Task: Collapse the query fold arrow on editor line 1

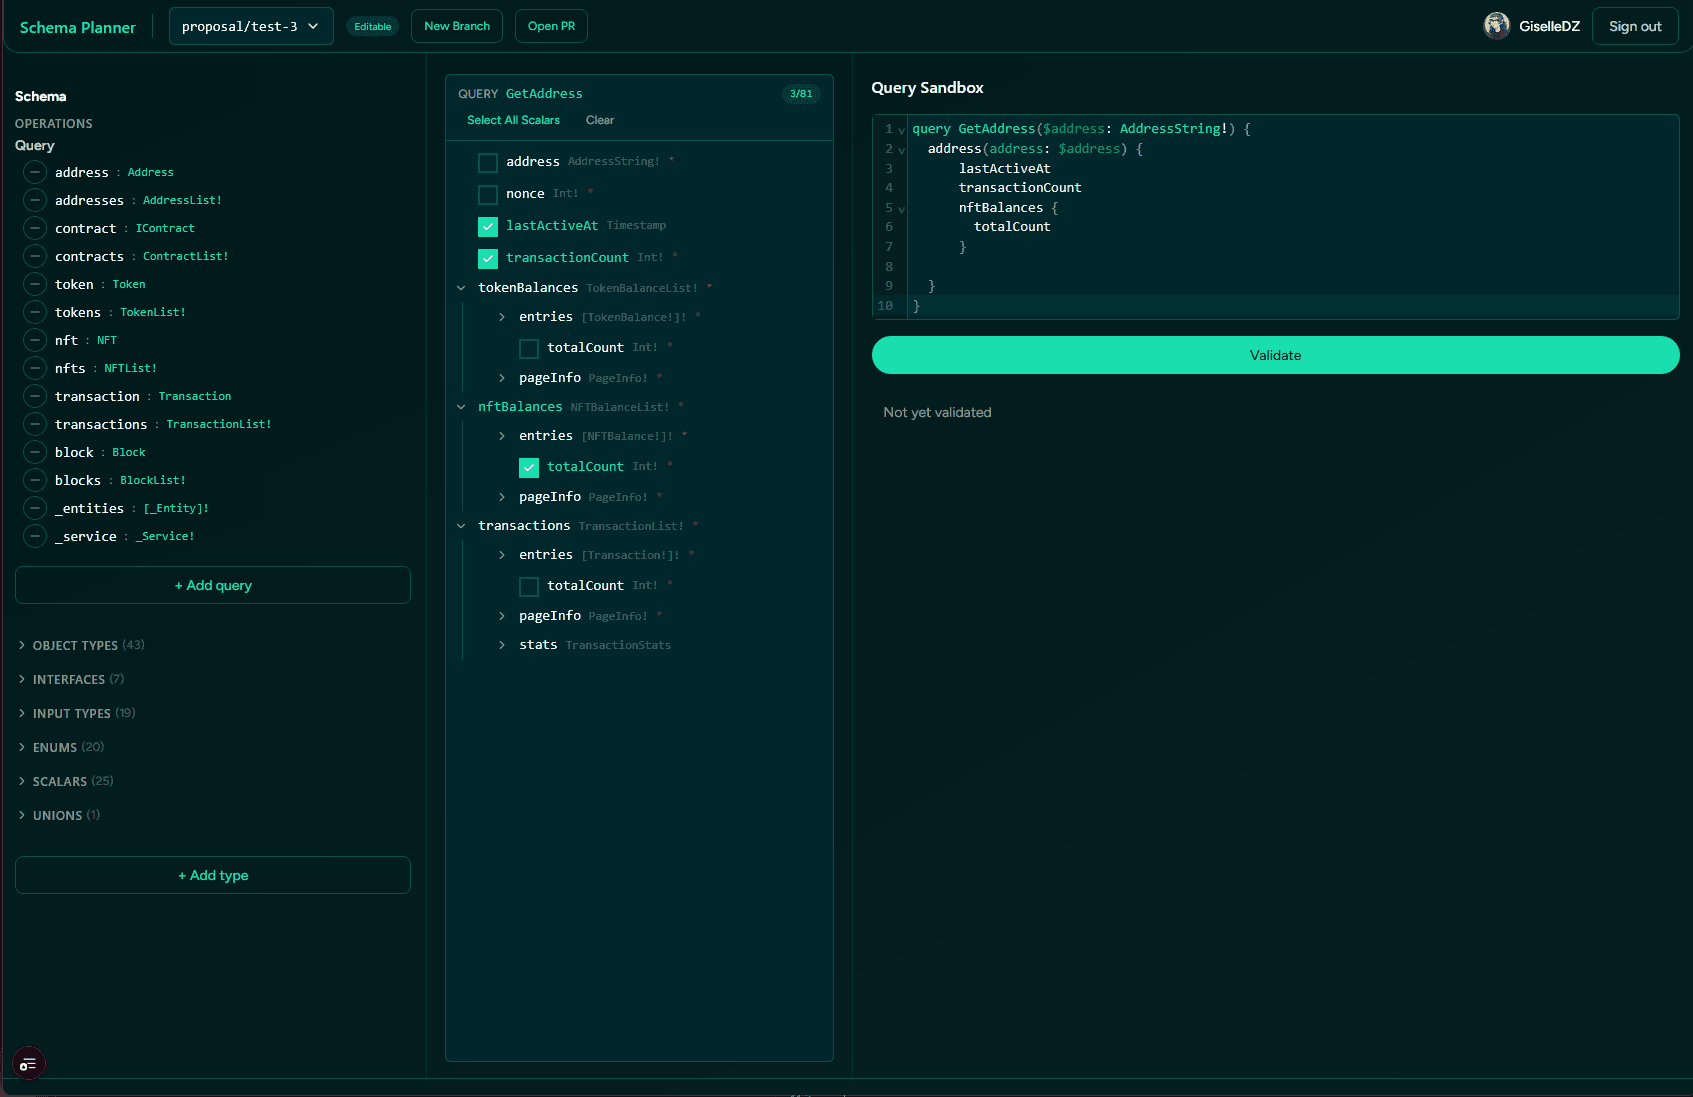Action: pos(903,129)
